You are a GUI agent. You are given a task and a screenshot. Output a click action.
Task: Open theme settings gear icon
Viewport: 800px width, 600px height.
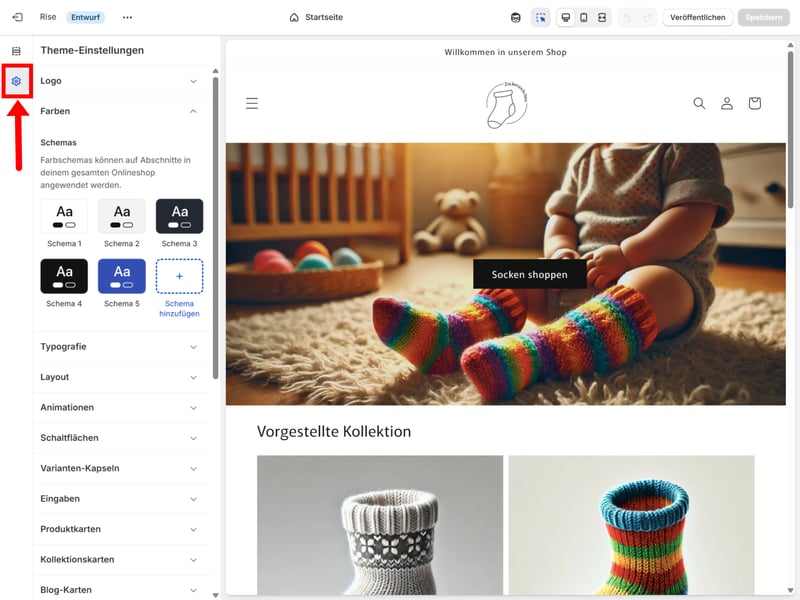(16, 81)
